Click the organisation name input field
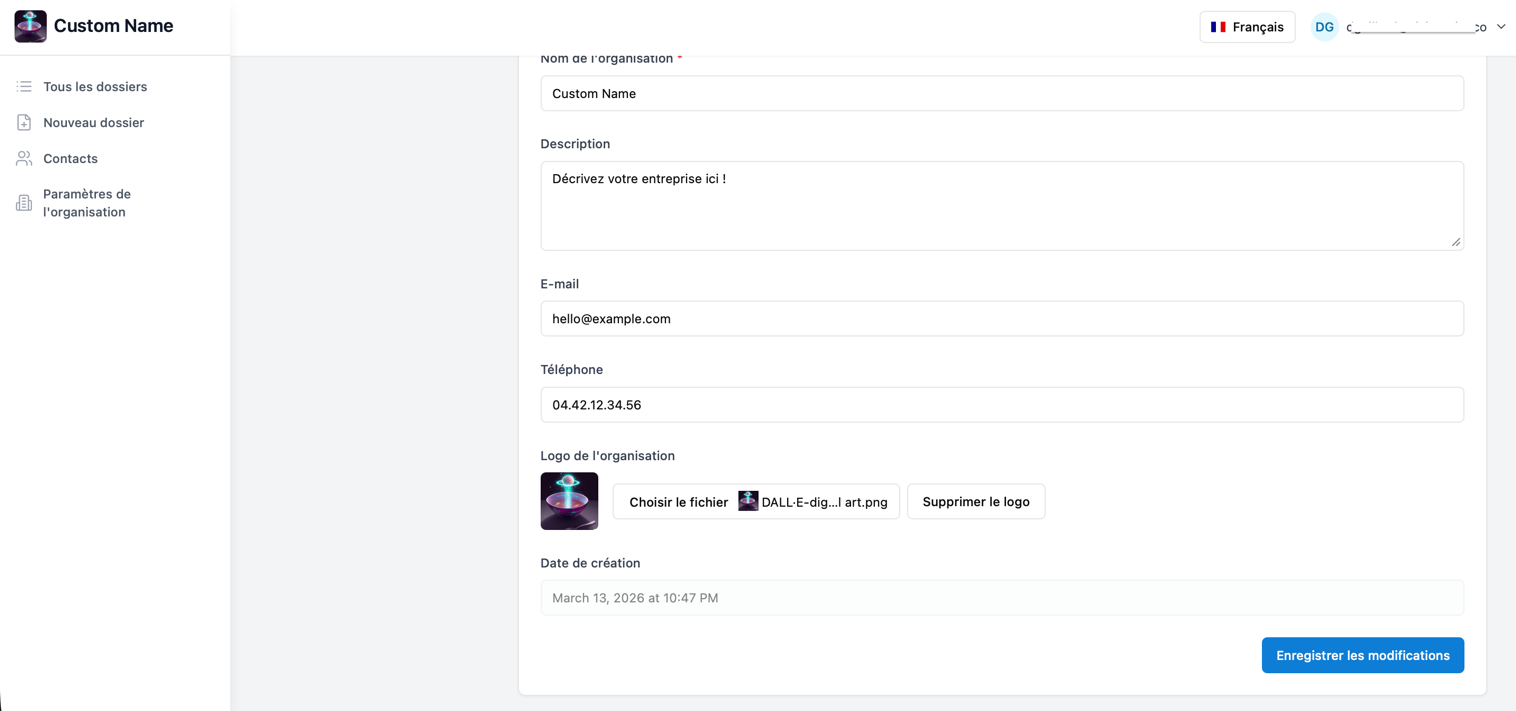The image size is (1516, 711). point(1001,94)
